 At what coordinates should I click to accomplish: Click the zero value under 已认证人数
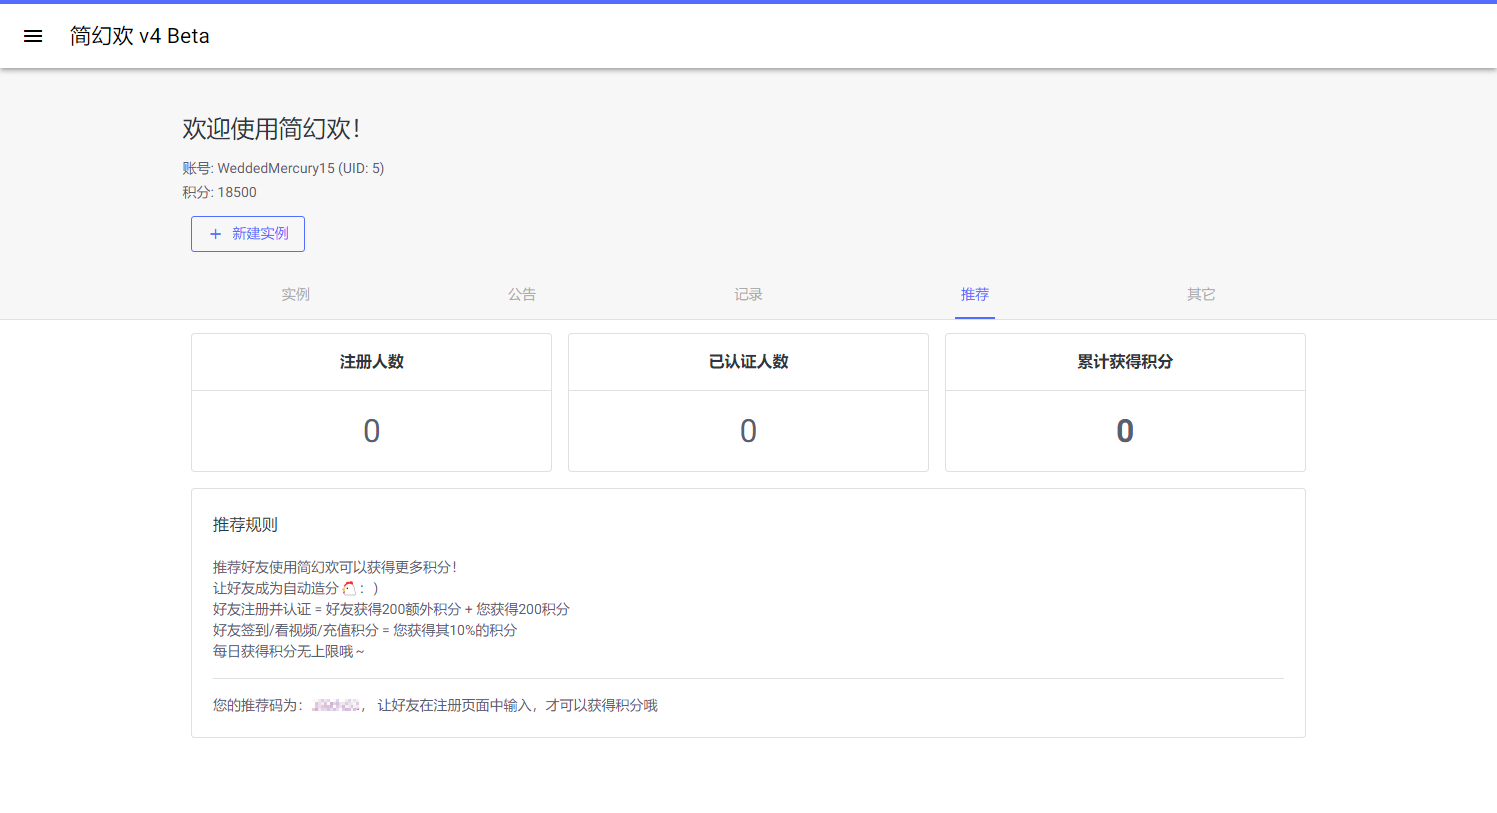click(x=748, y=431)
